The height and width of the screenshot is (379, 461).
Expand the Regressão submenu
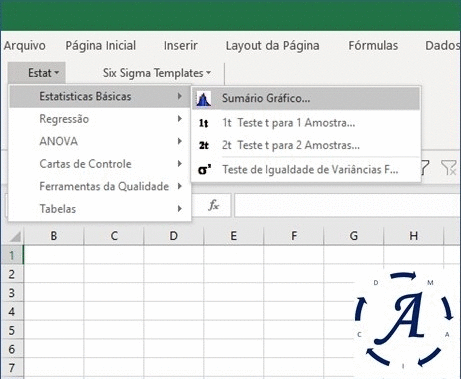[x=100, y=119]
